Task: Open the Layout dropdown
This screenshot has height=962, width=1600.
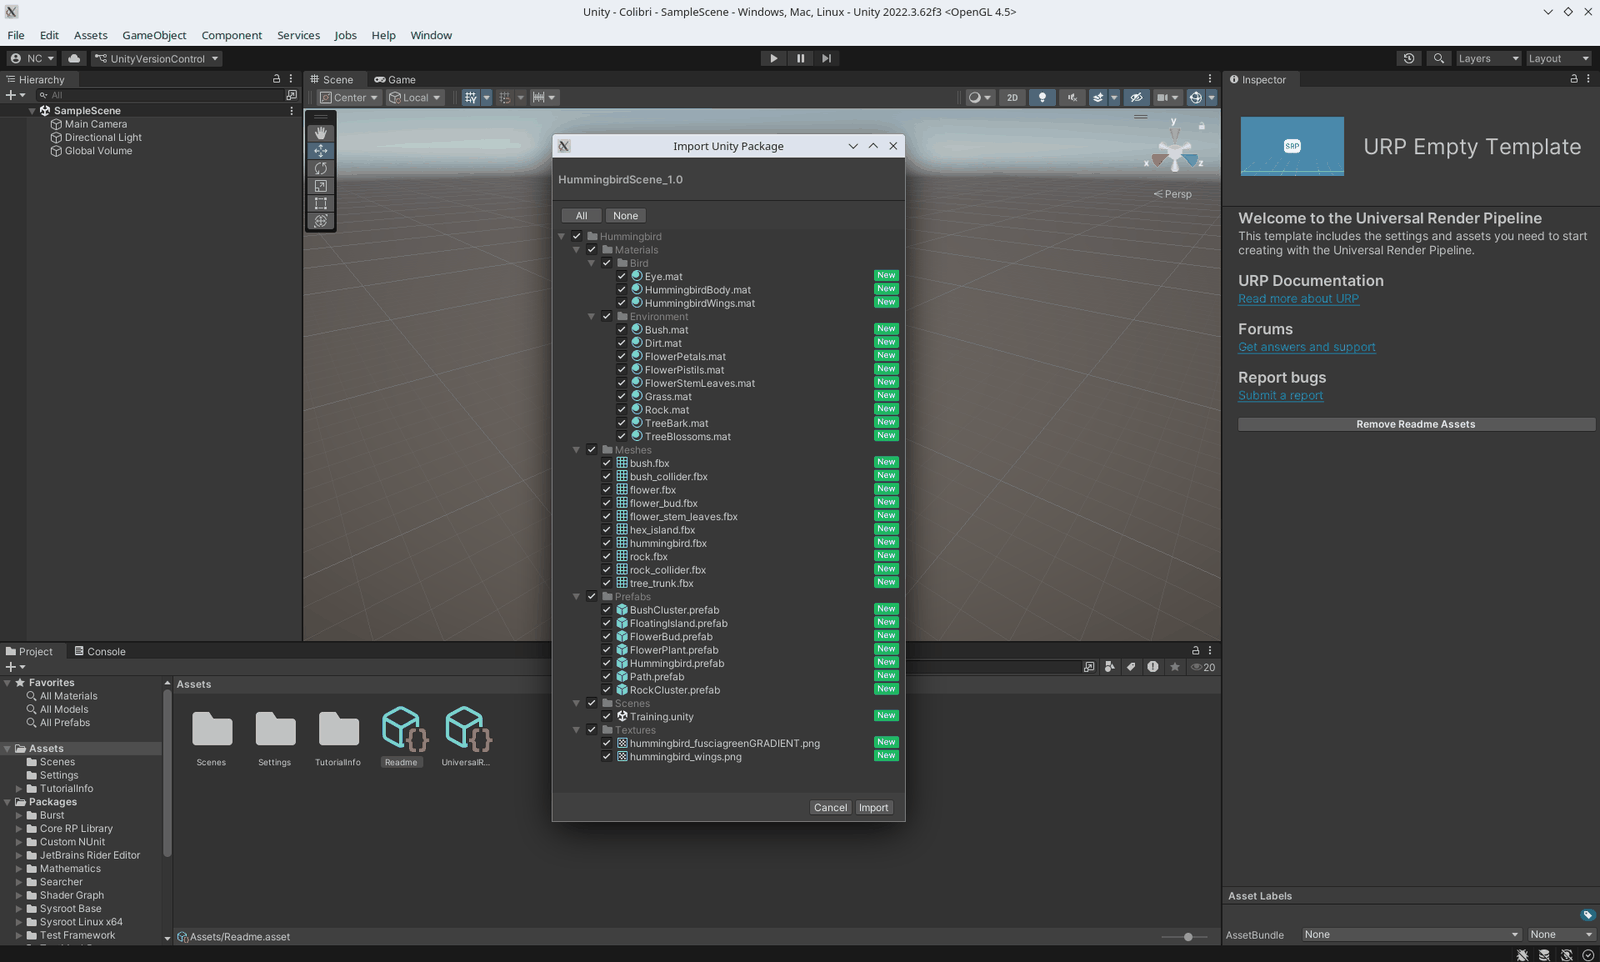Action: pyautogui.click(x=1558, y=58)
